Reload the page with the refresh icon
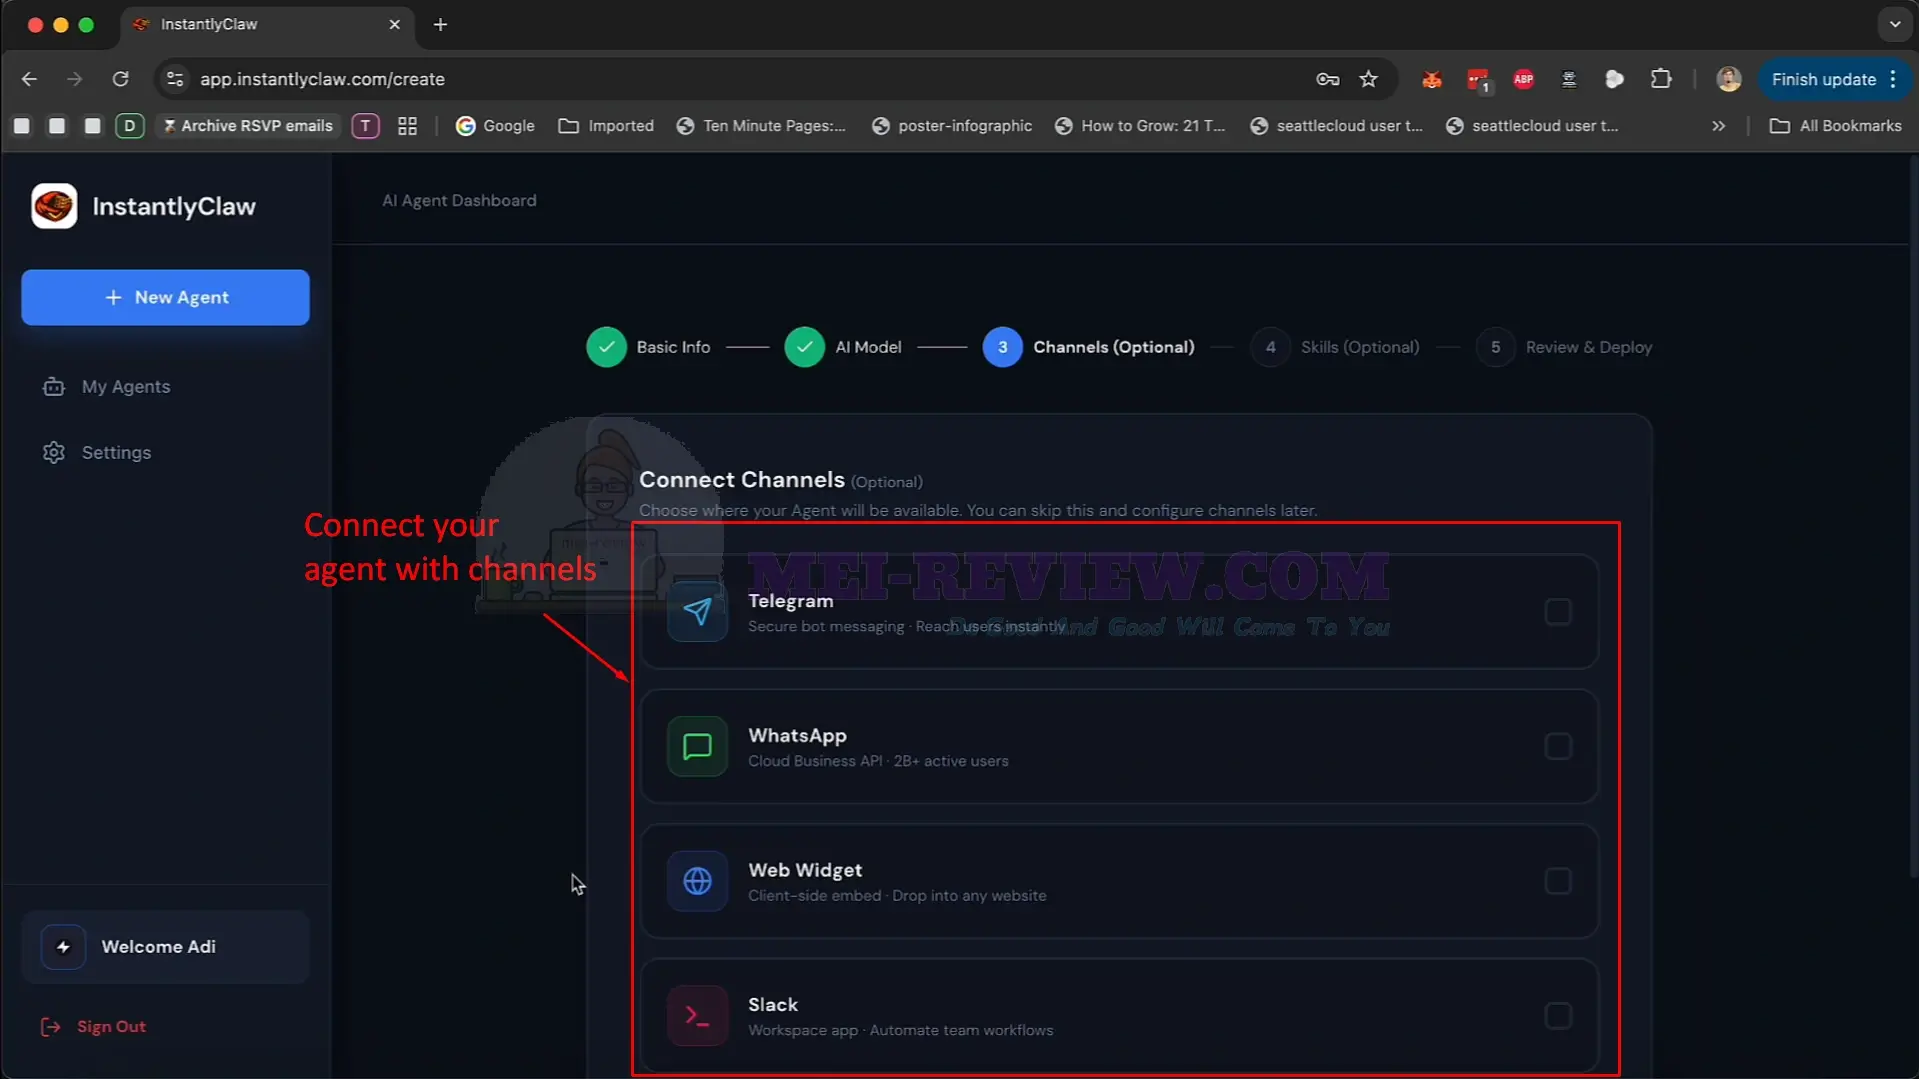The image size is (1919, 1079). [120, 79]
